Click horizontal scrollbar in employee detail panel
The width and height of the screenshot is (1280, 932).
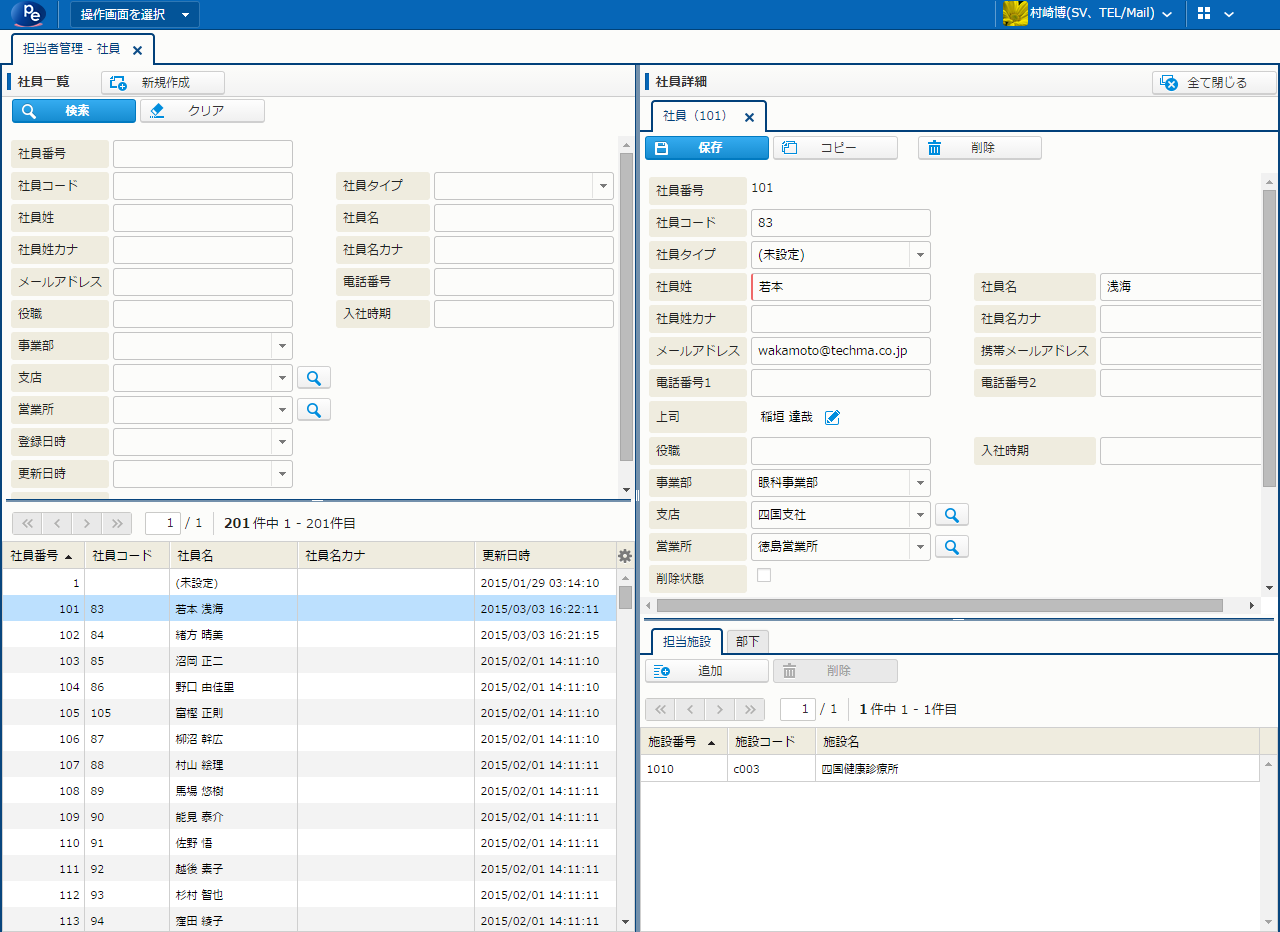coord(940,605)
